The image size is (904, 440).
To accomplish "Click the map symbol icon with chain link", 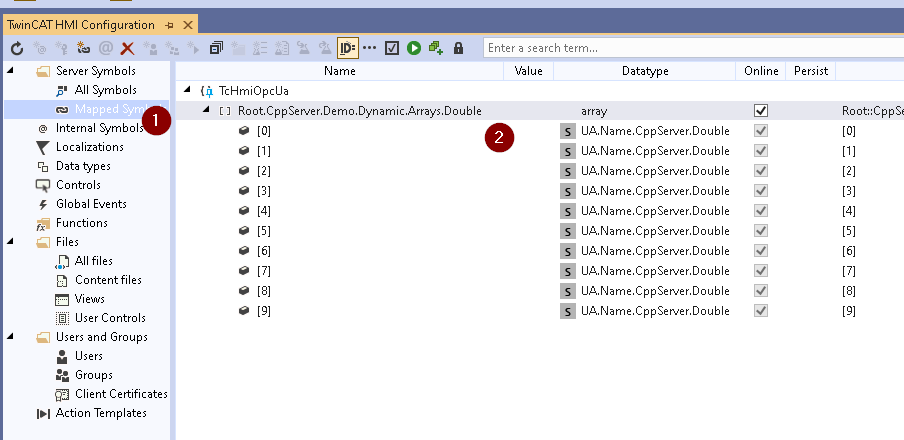I will (84, 48).
